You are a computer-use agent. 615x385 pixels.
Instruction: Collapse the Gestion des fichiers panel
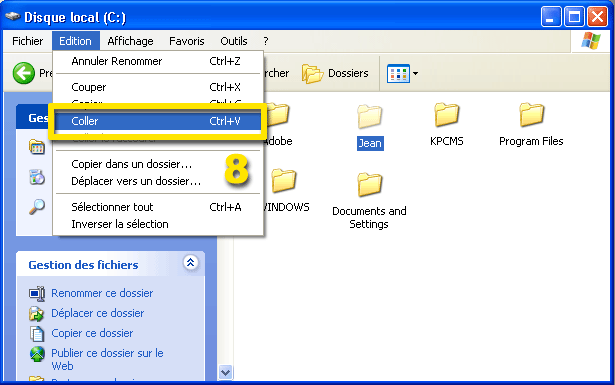pos(191,262)
